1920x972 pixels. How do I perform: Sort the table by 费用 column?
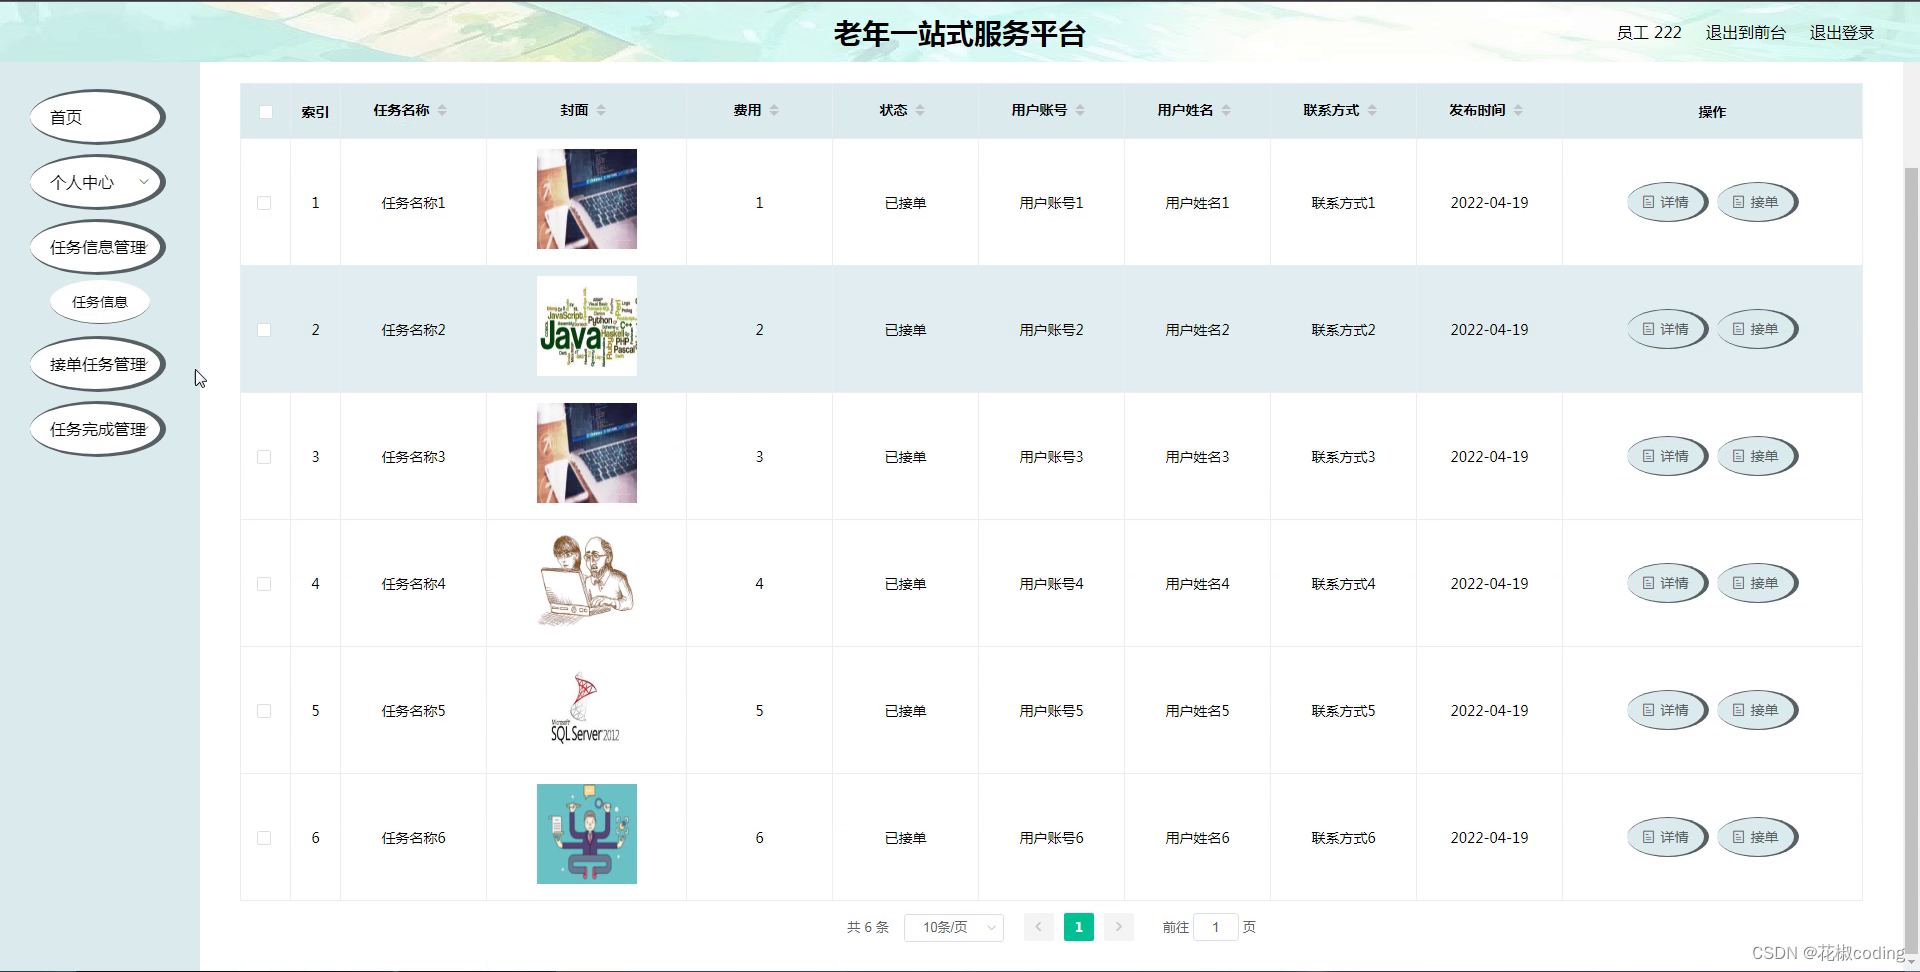click(x=774, y=110)
